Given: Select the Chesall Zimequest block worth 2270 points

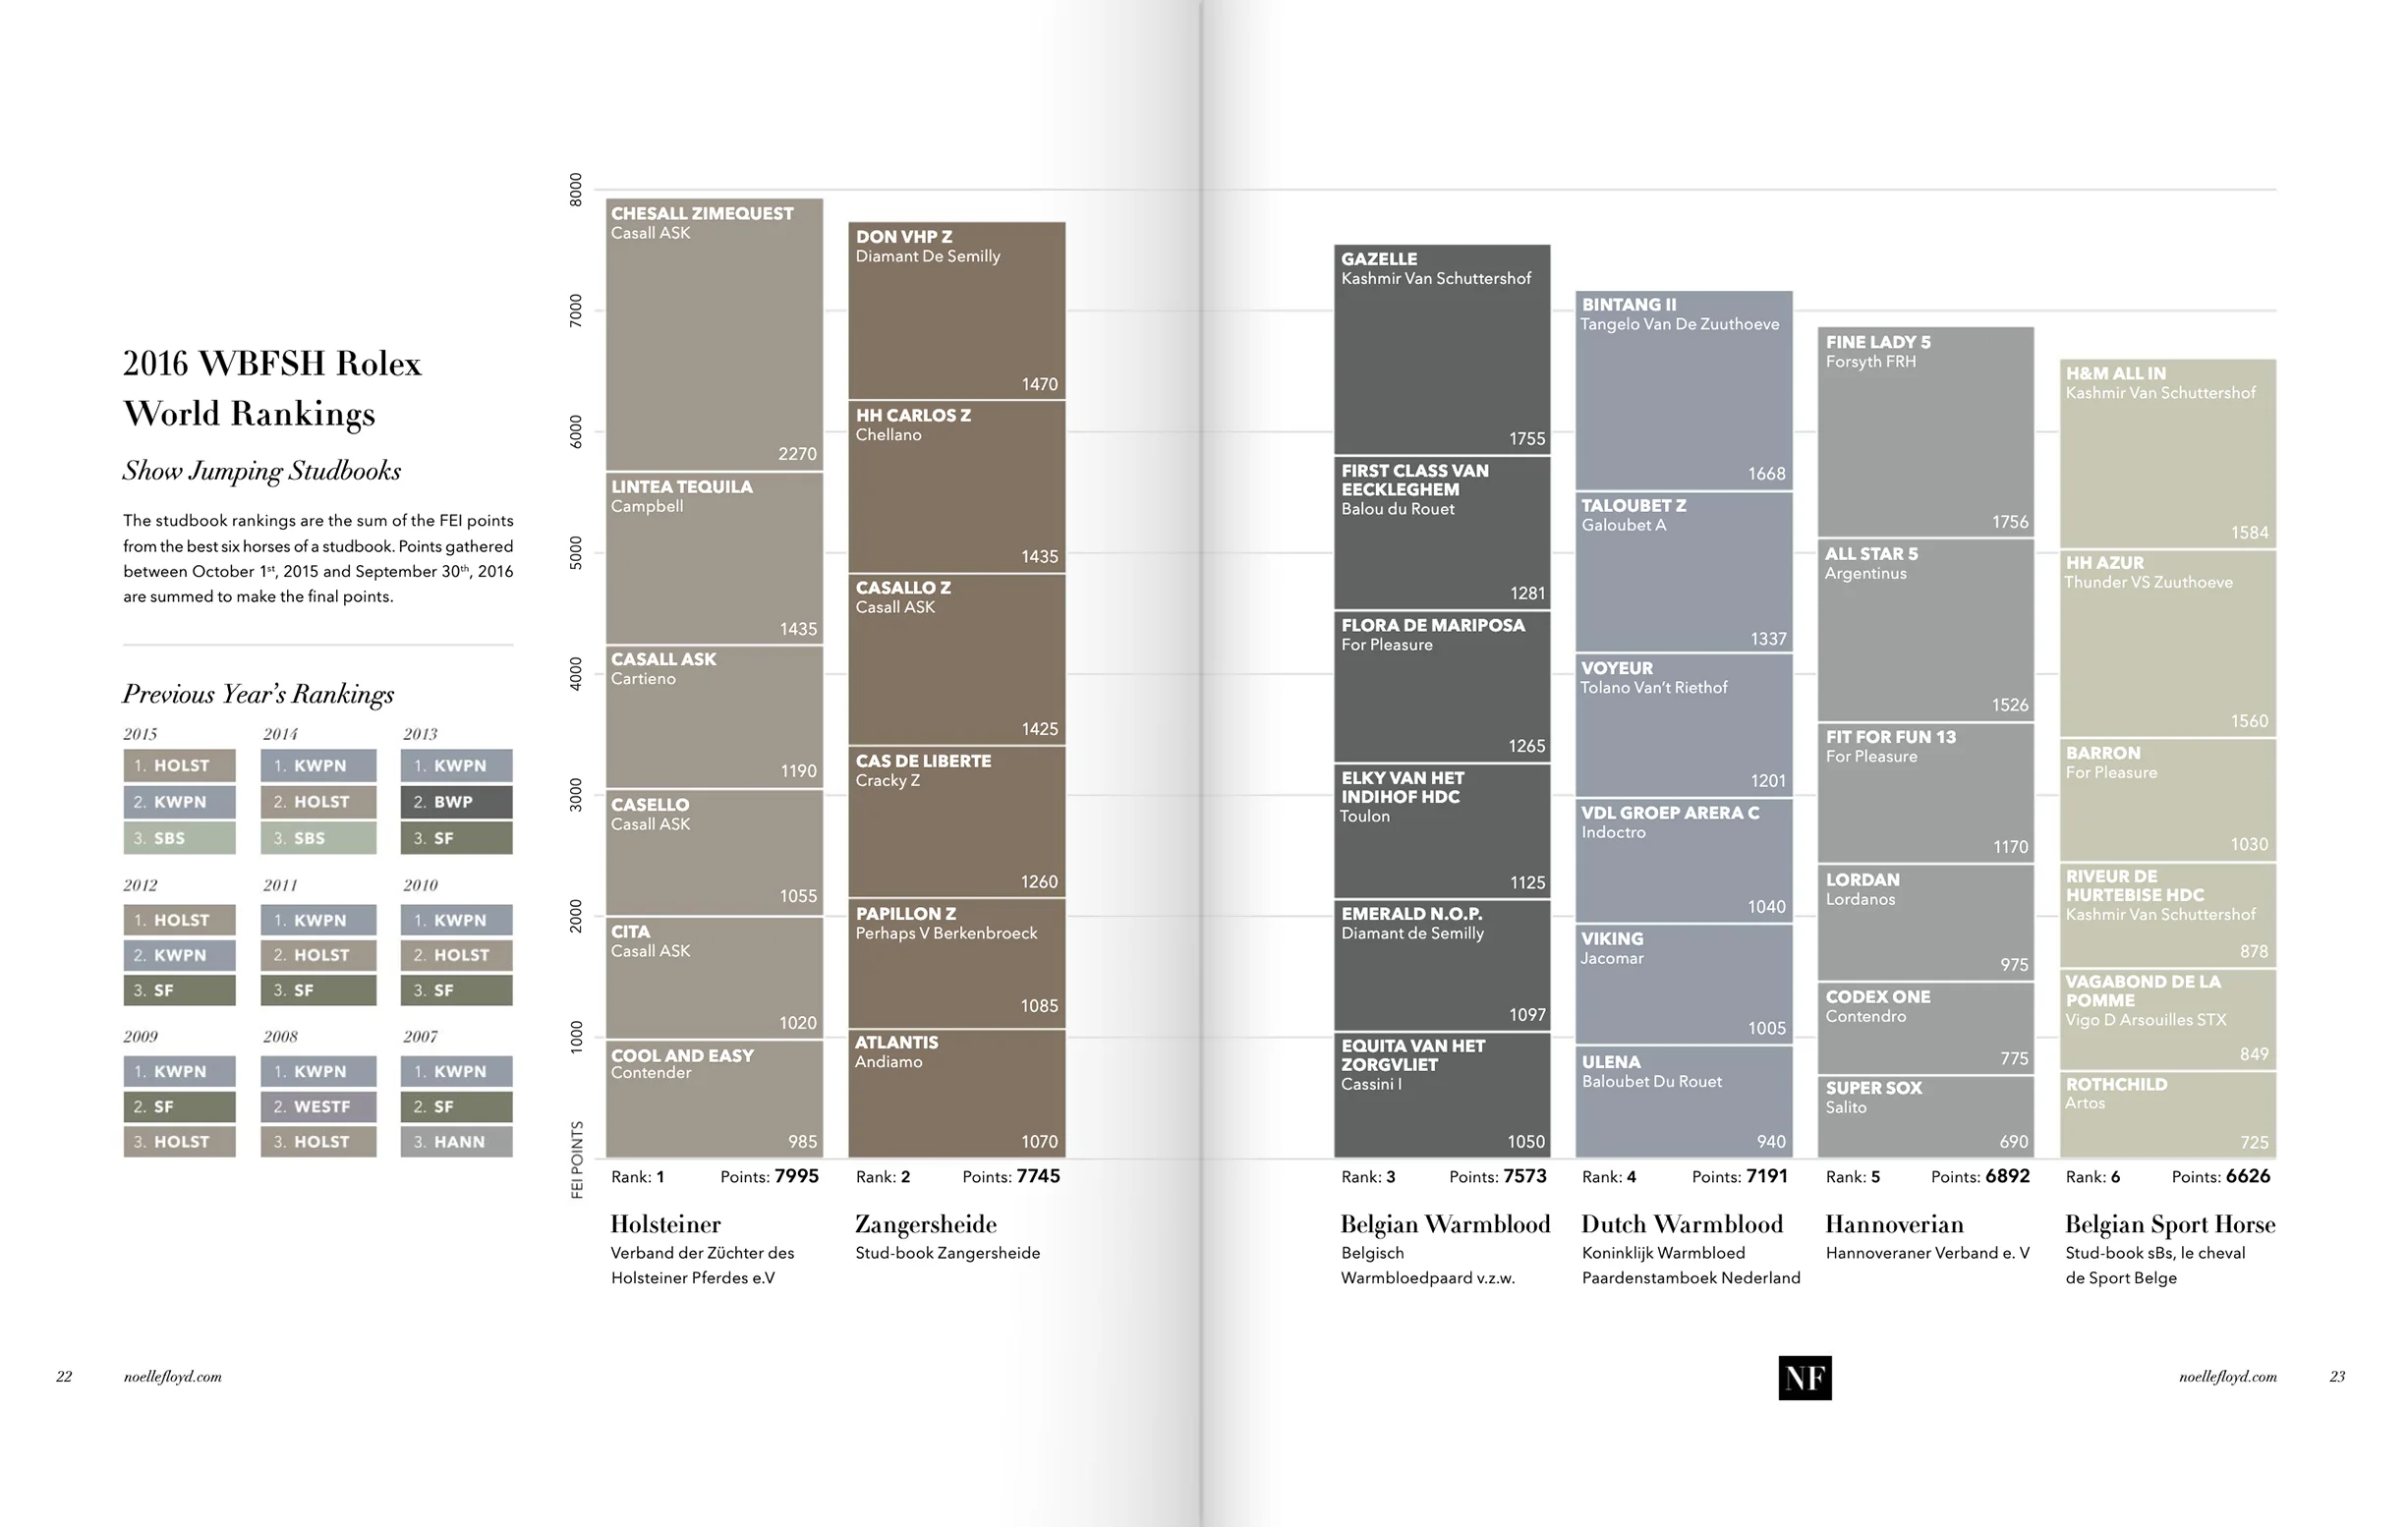Looking at the screenshot, I should (714, 334).
